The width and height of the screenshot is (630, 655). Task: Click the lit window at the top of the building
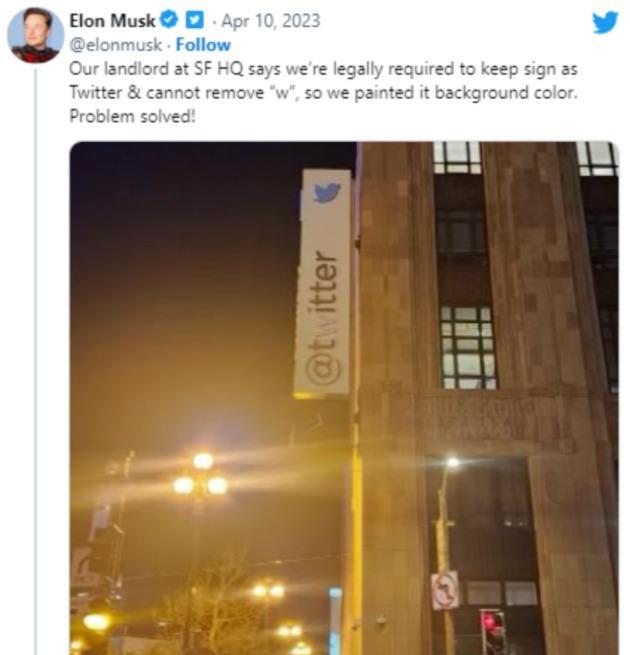point(457,157)
